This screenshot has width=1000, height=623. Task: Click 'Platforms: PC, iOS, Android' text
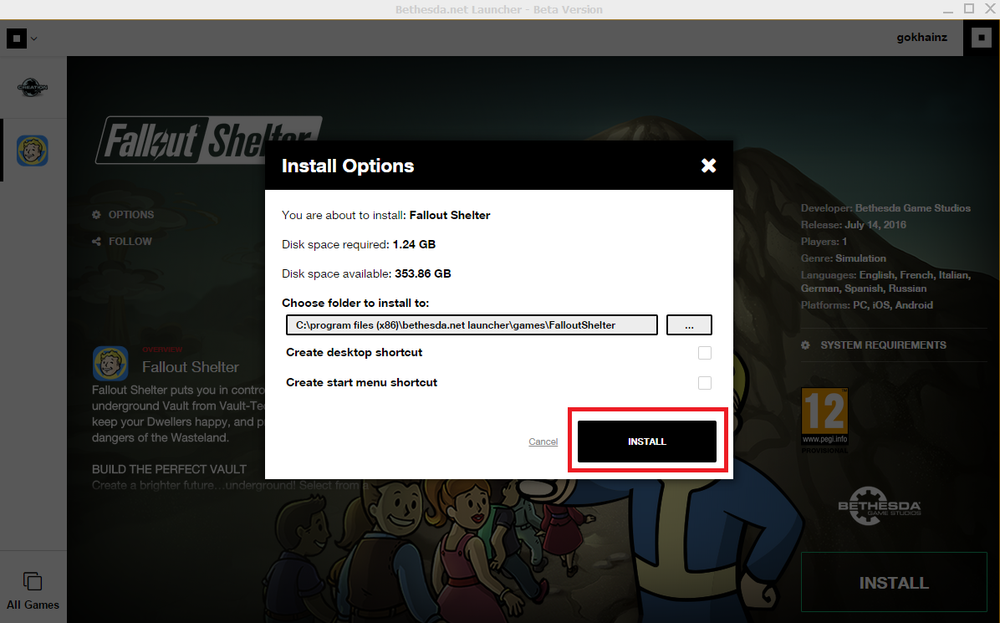pos(867,305)
